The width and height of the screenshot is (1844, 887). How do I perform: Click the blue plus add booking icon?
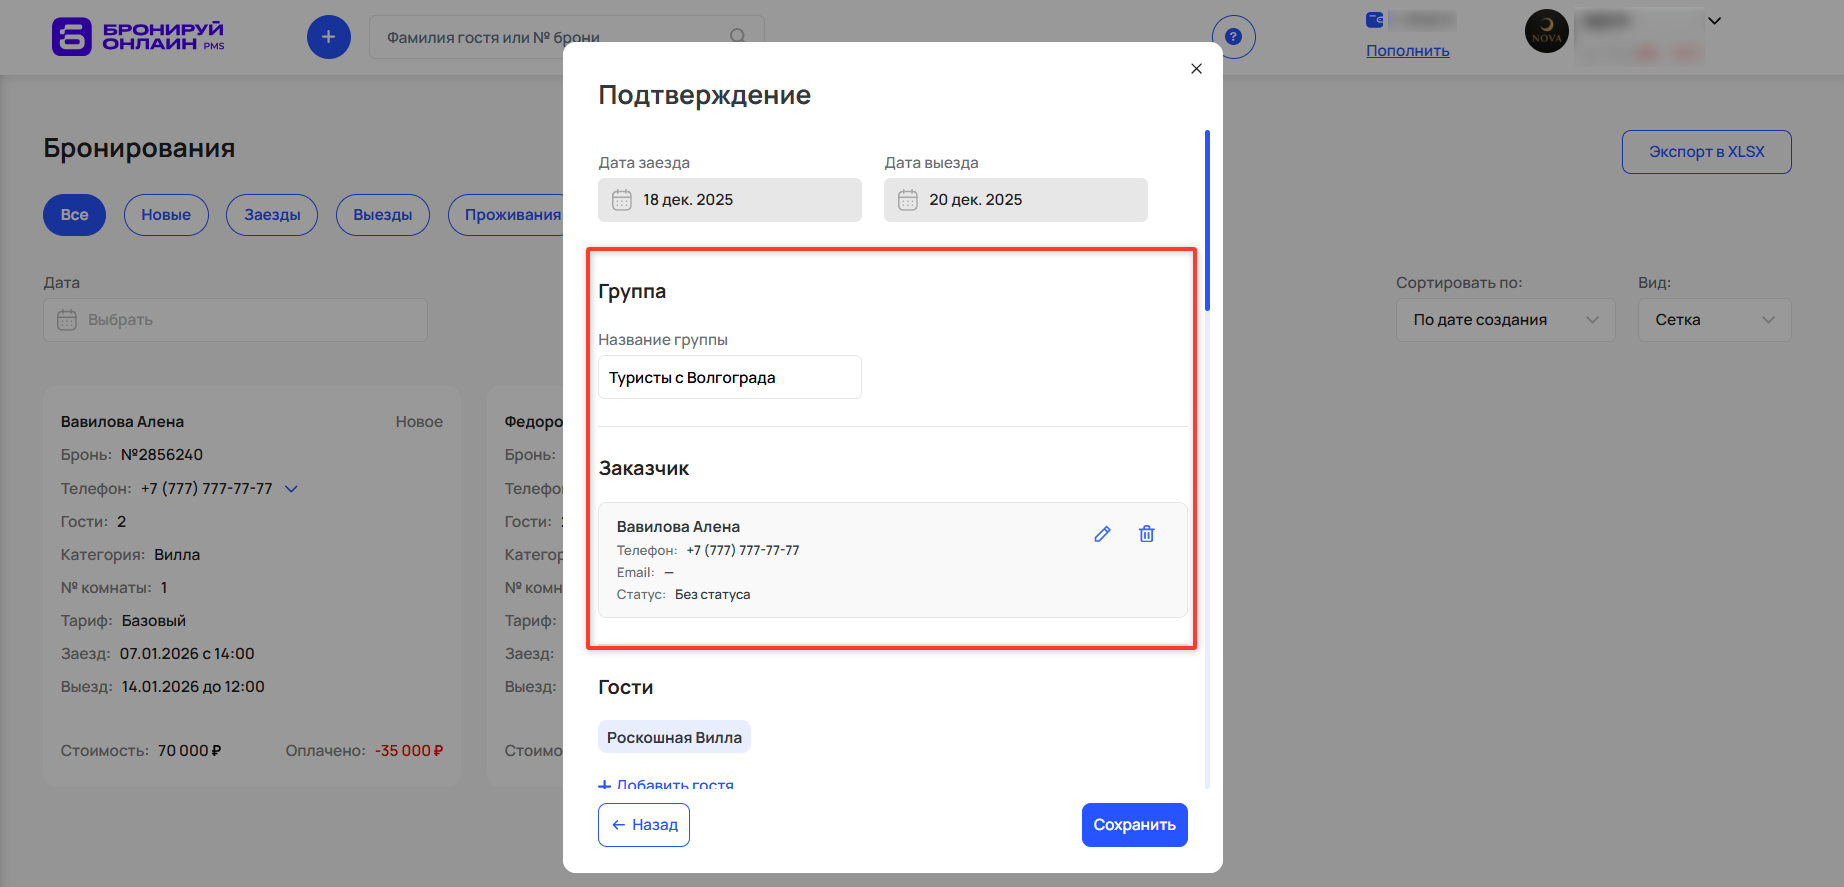328,37
